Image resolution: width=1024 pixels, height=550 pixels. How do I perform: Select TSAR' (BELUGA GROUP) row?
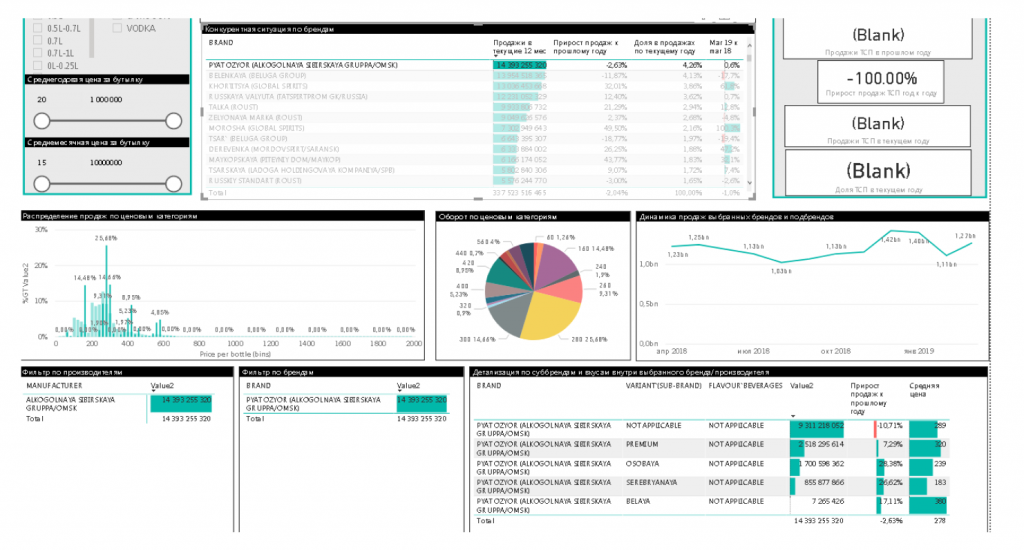pyautogui.click(x=475, y=138)
